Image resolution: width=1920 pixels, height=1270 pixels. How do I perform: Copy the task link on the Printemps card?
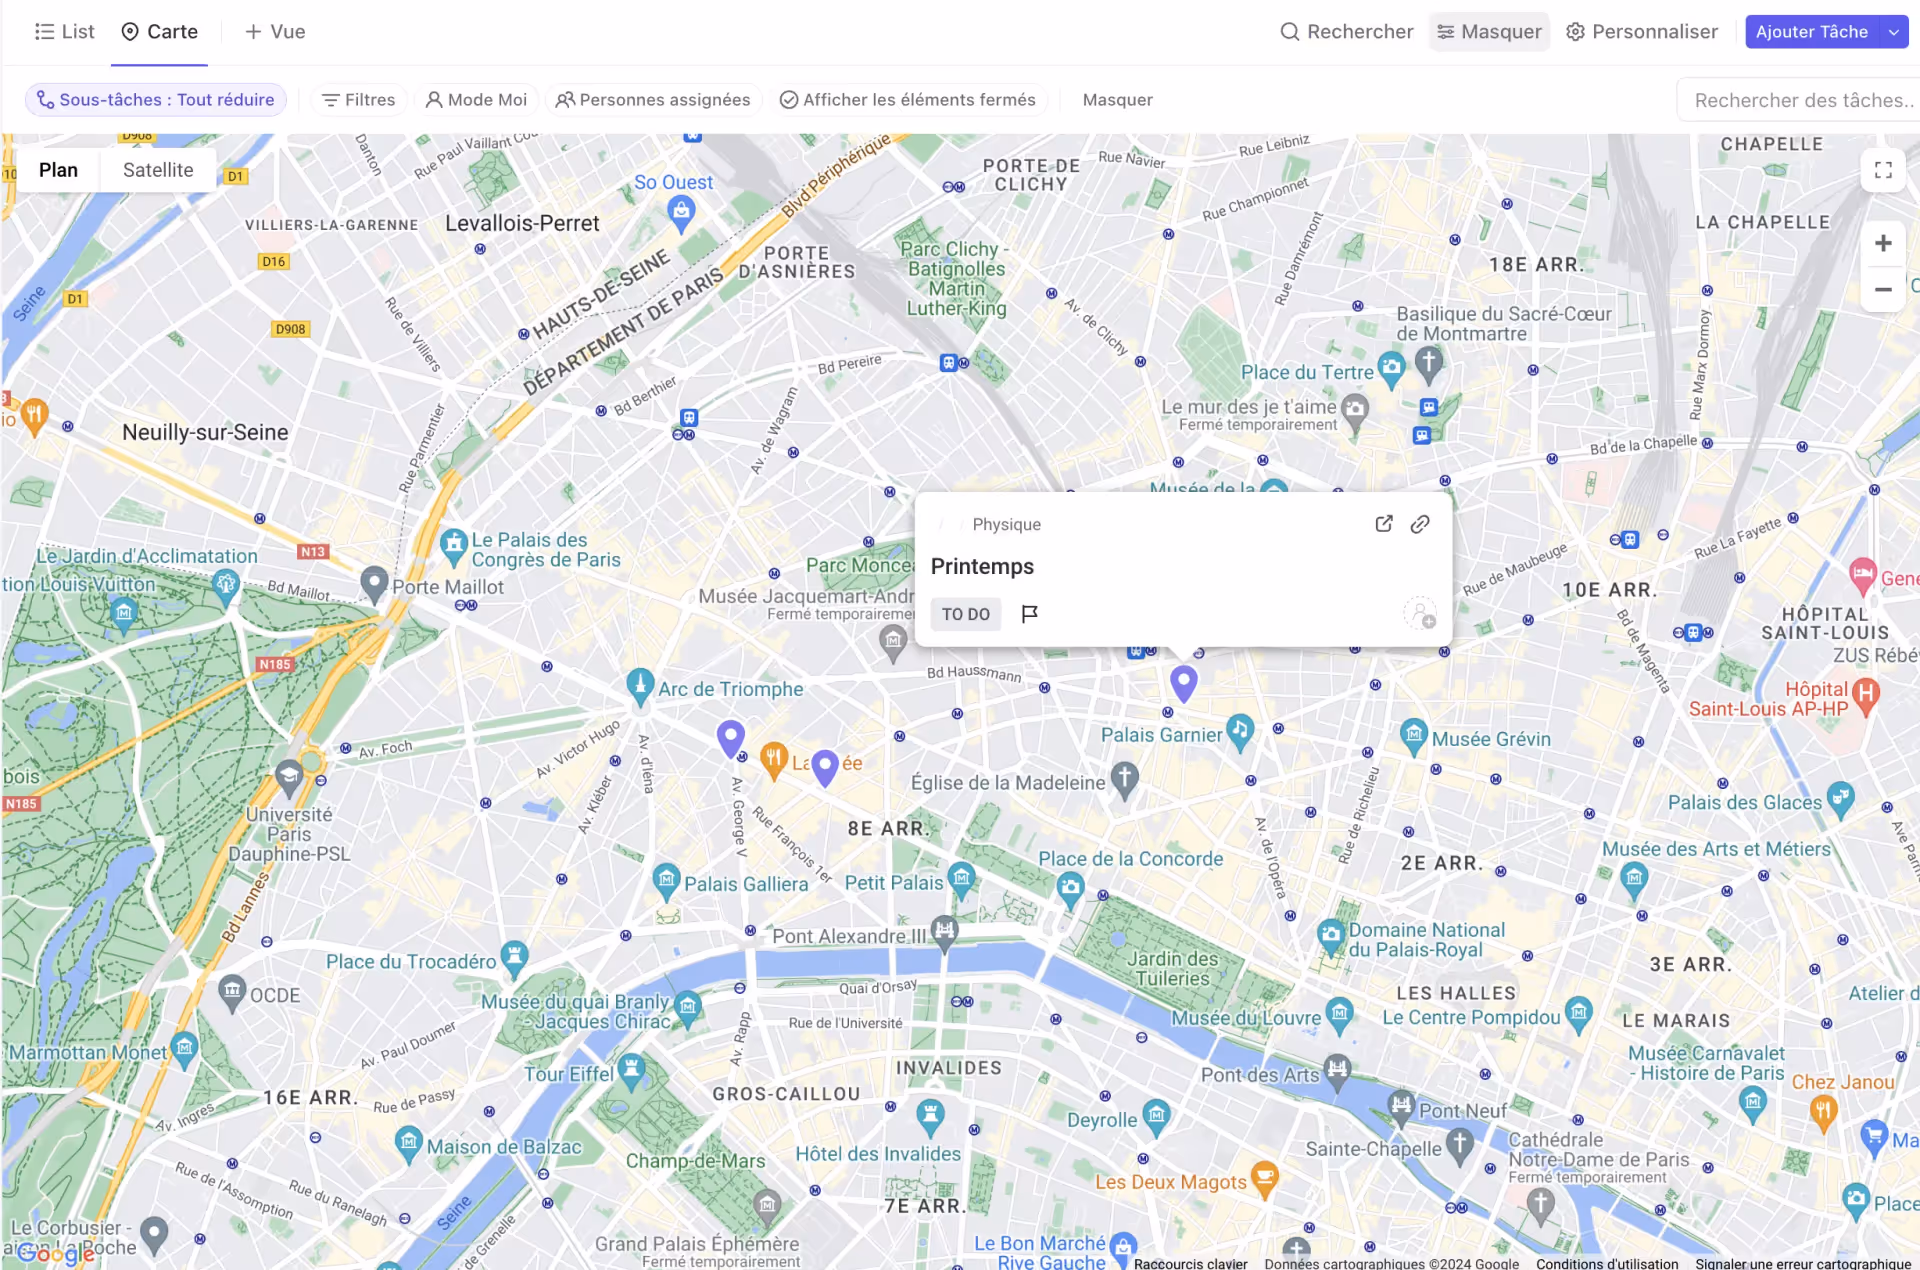click(1420, 523)
